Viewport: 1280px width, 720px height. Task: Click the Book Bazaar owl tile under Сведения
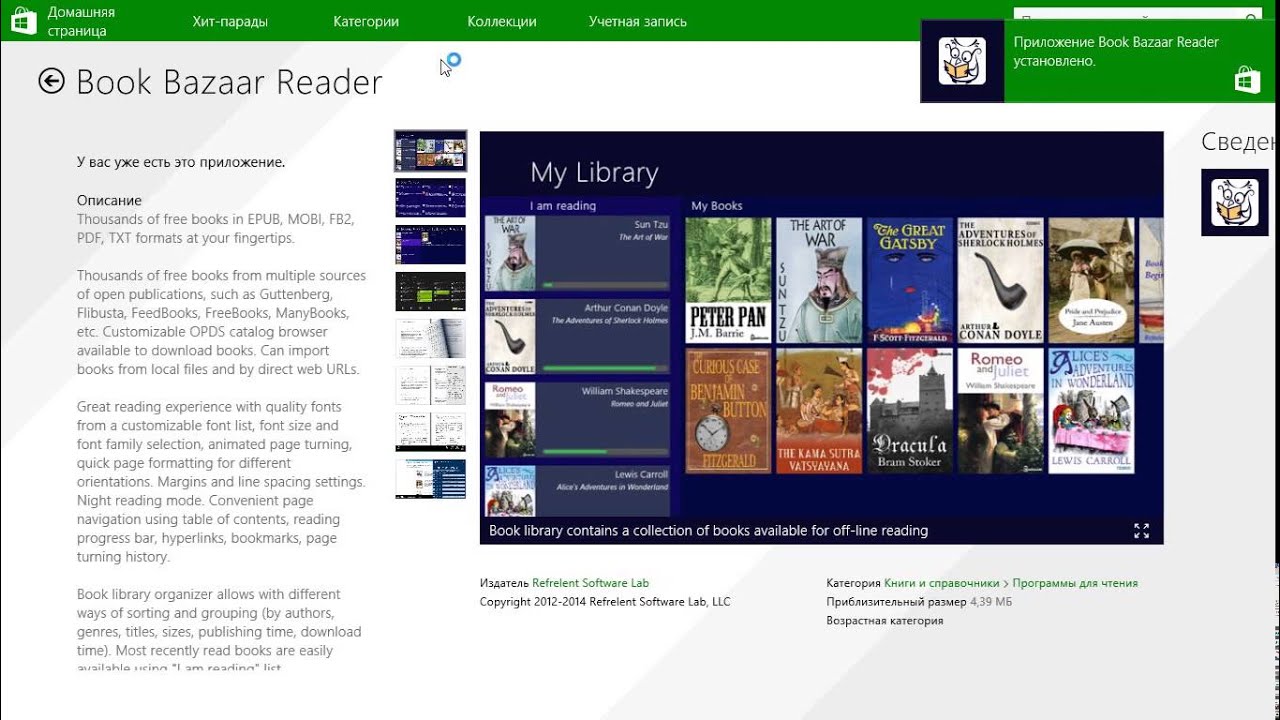coord(1234,202)
